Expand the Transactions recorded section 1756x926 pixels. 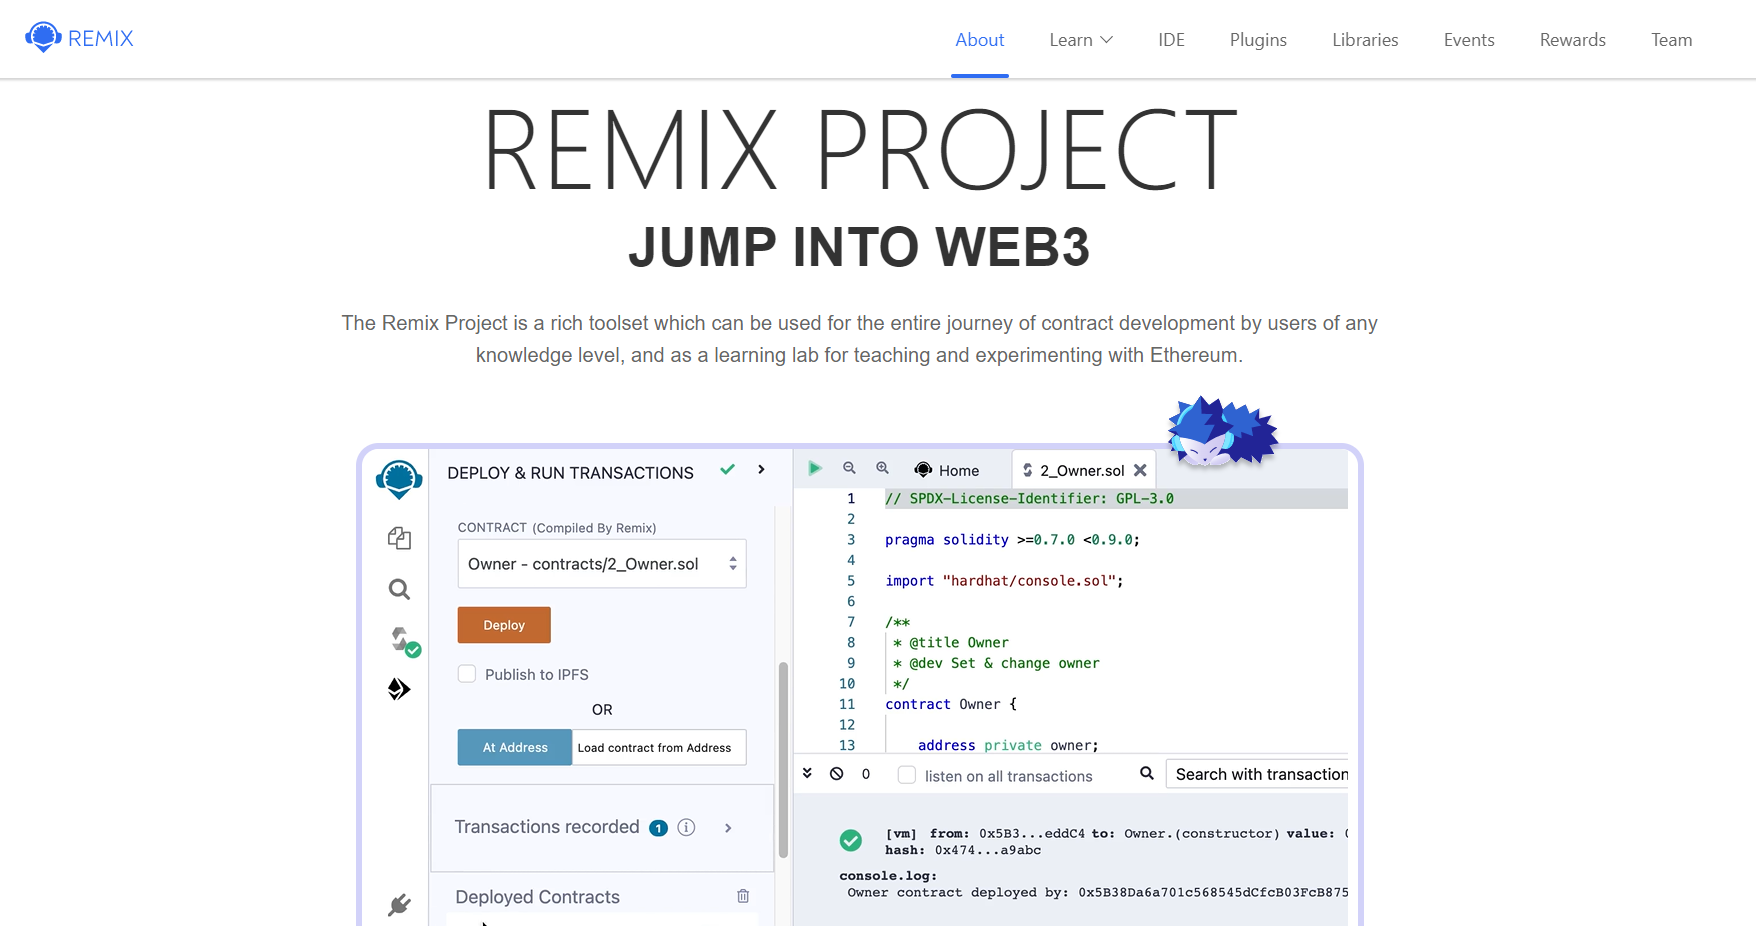(728, 828)
